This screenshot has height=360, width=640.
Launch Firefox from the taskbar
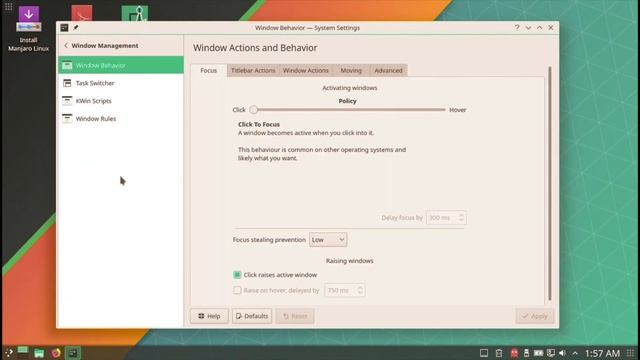tap(56, 353)
